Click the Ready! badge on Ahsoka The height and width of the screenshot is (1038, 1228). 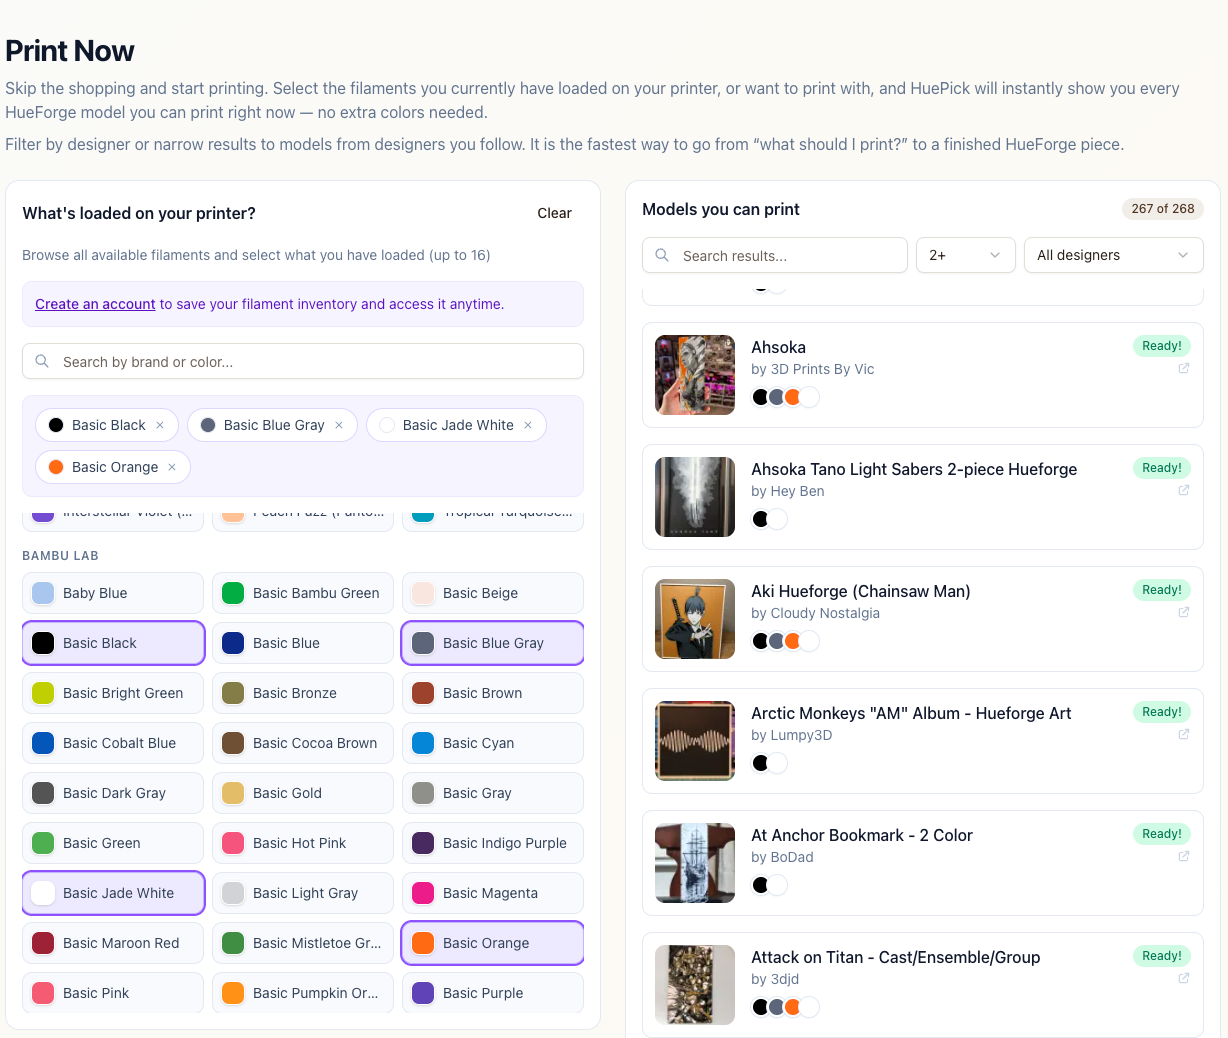1162,346
